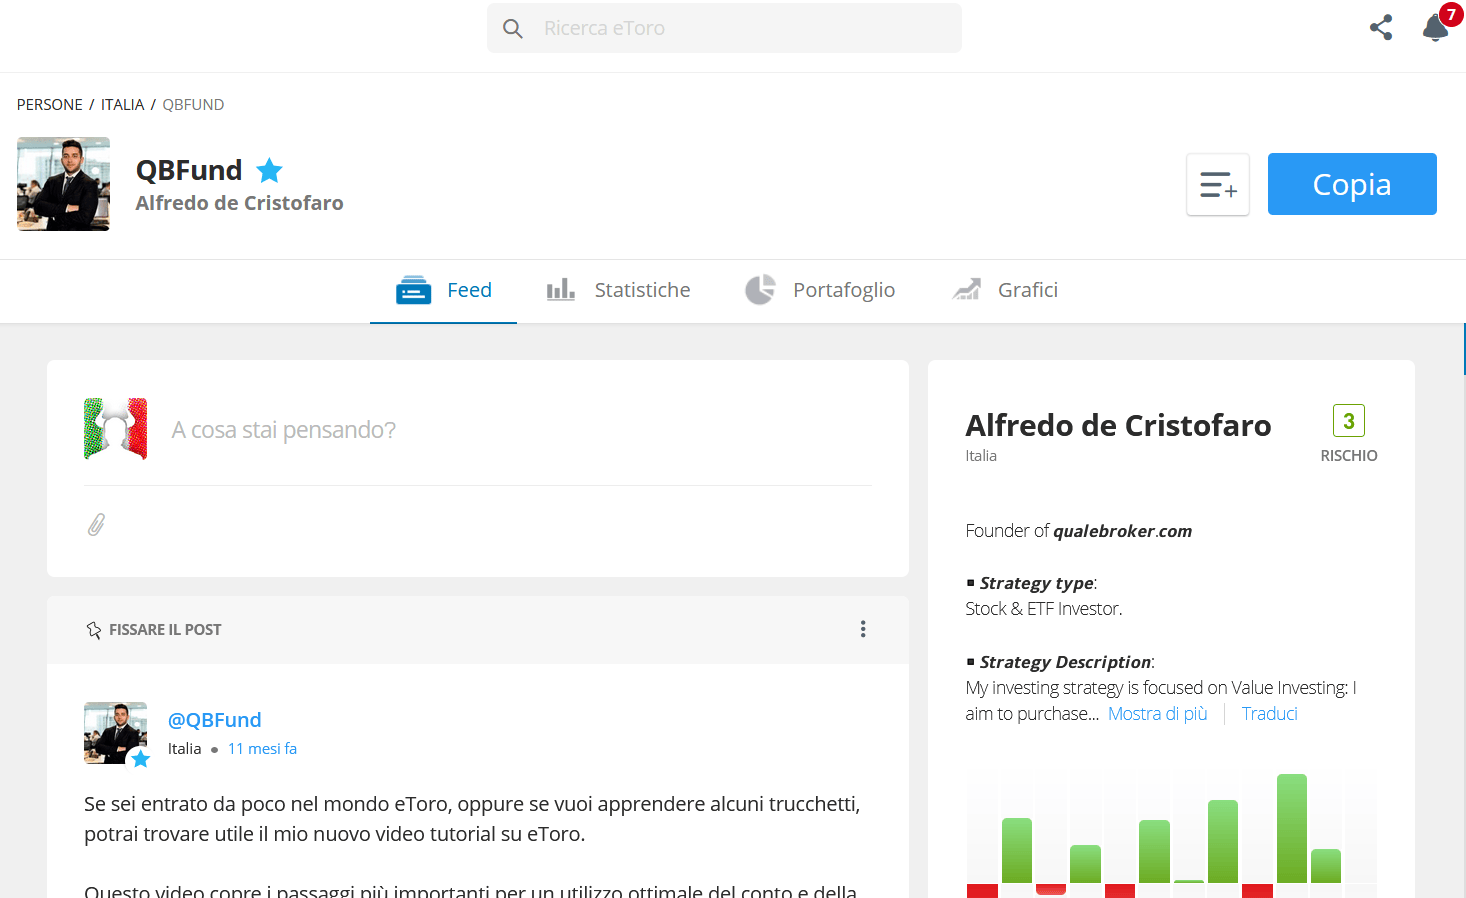Focus the Ricerca eToro search field
The width and height of the screenshot is (1466, 898).
pos(724,28)
